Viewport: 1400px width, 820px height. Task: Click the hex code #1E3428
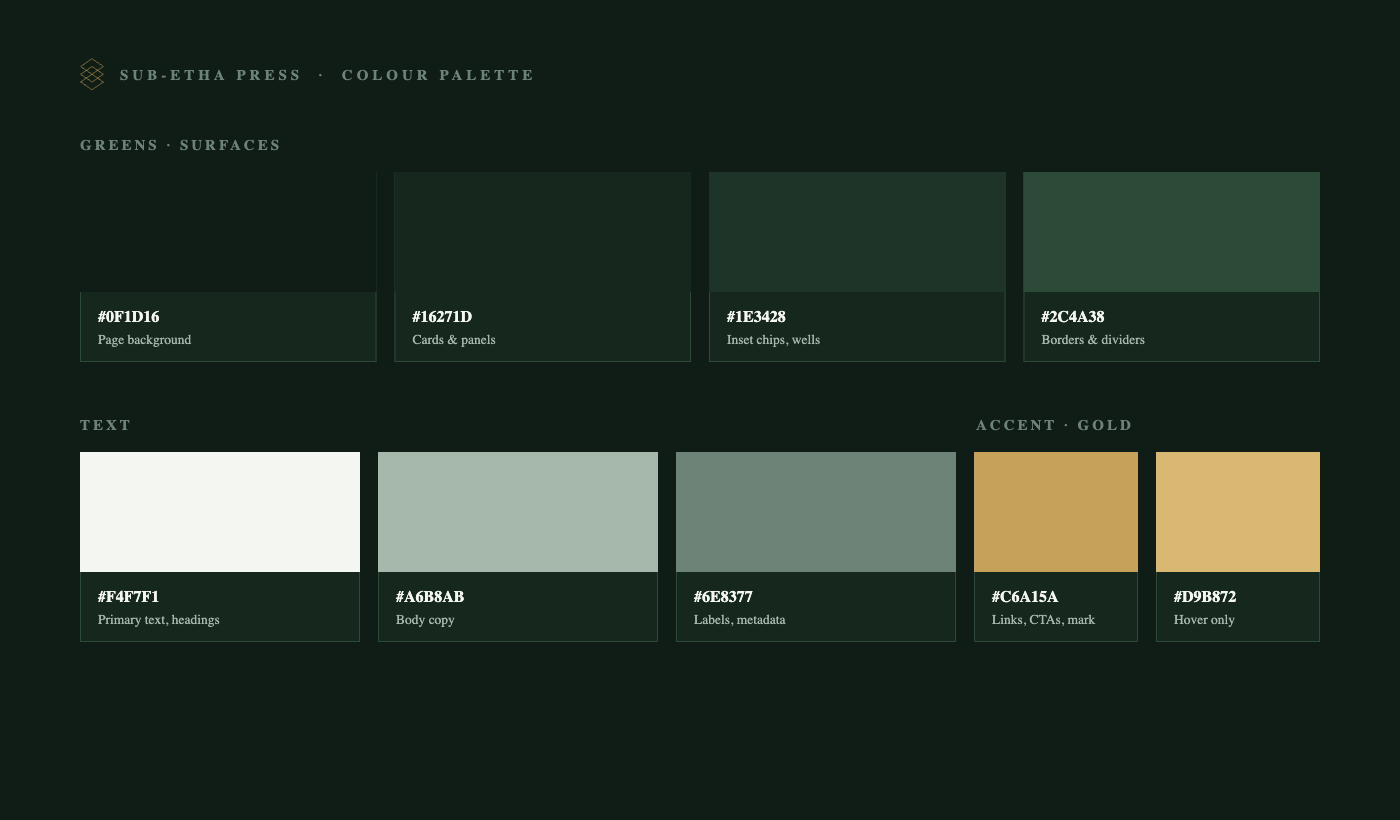click(756, 317)
